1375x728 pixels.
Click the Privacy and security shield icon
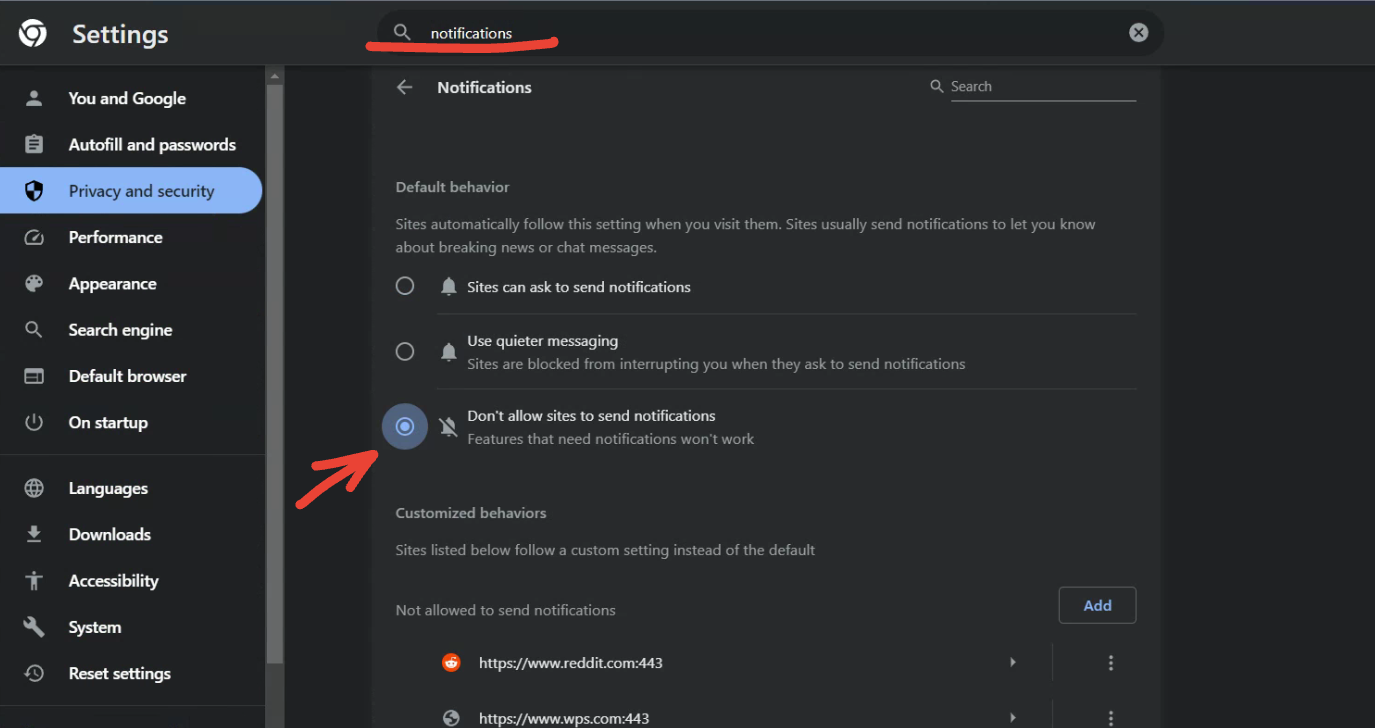click(34, 191)
